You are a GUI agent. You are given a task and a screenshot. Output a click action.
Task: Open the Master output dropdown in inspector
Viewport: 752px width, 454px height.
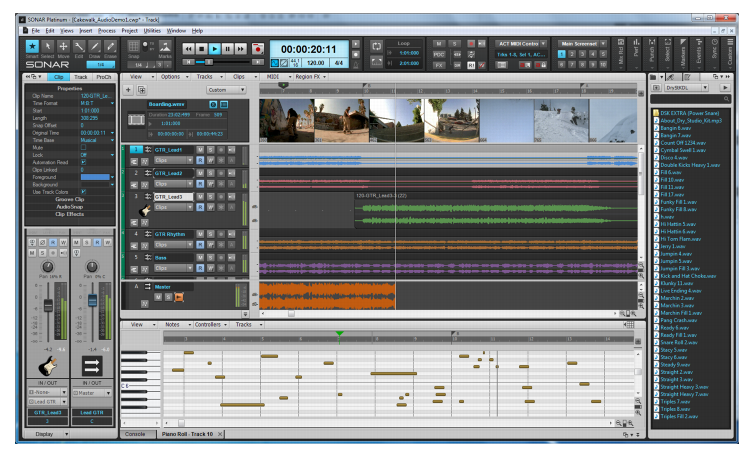(x=92, y=393)
